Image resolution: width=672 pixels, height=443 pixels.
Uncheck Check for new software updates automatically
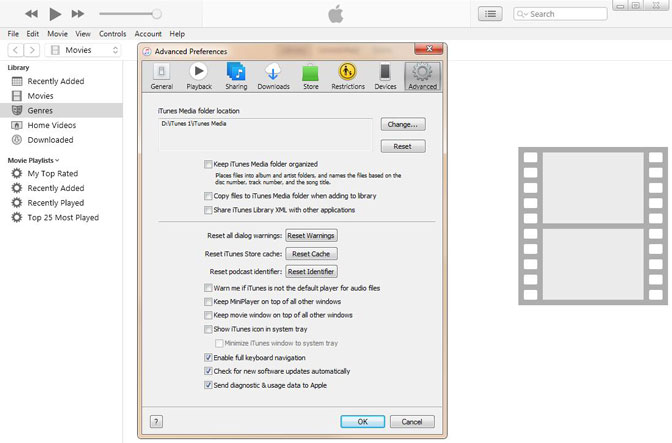[208, 371]
